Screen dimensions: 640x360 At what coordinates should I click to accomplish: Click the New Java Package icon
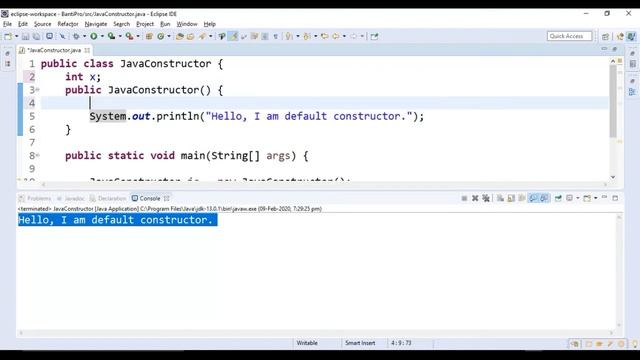pos(149,36)
